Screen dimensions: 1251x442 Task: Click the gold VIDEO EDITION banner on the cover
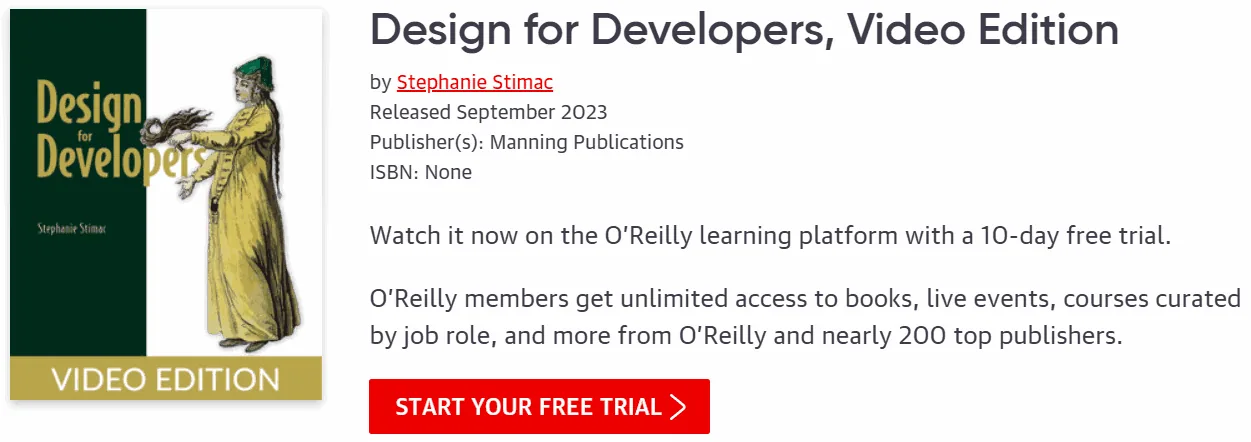pos(166,379)
